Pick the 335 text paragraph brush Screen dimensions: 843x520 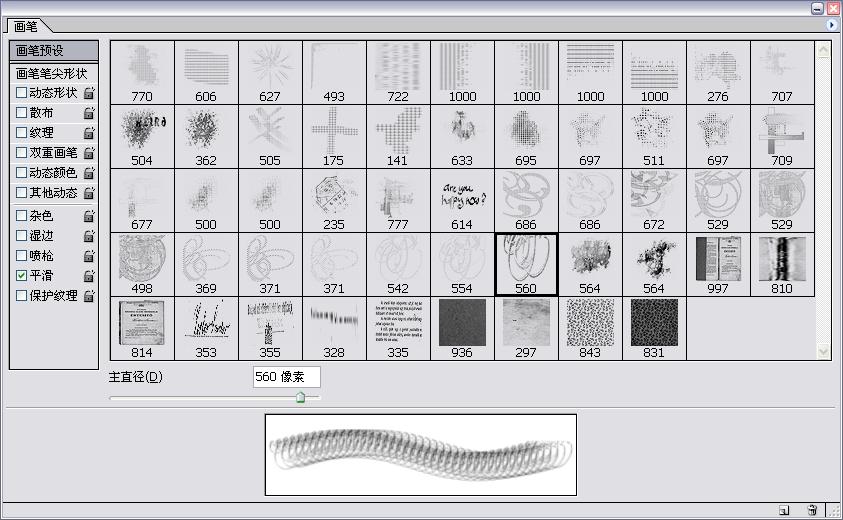398,329
